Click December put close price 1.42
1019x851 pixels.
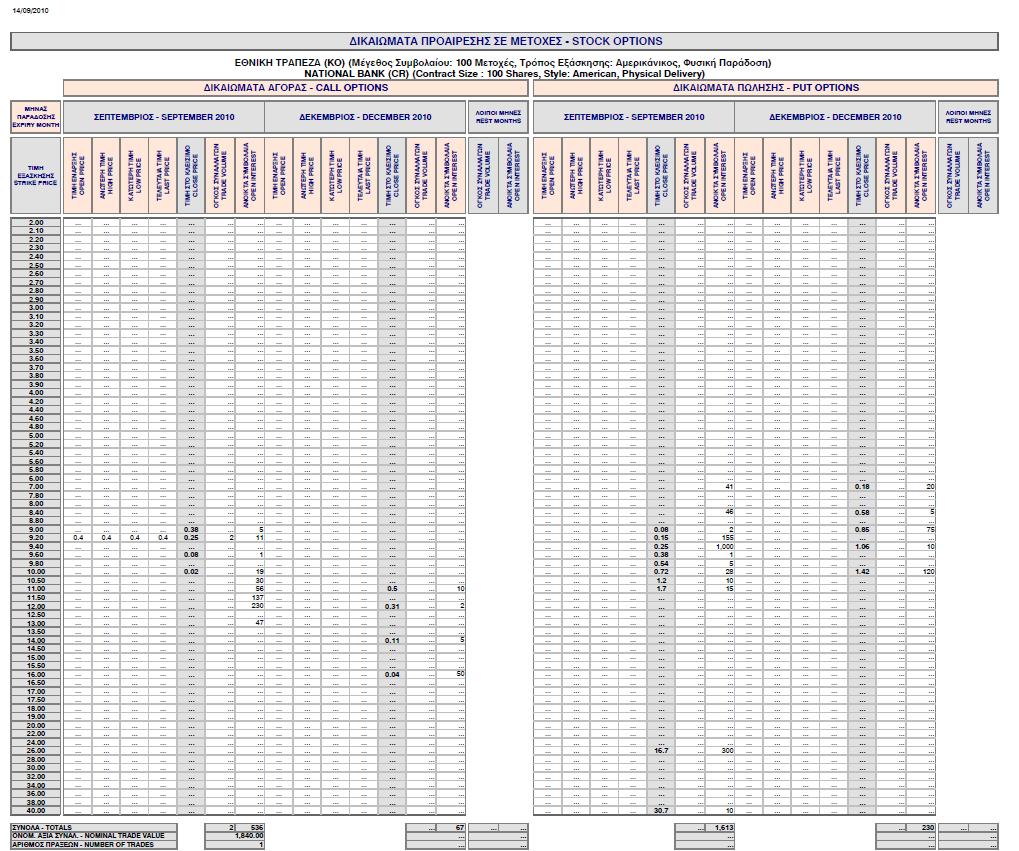tap(862, 571)
